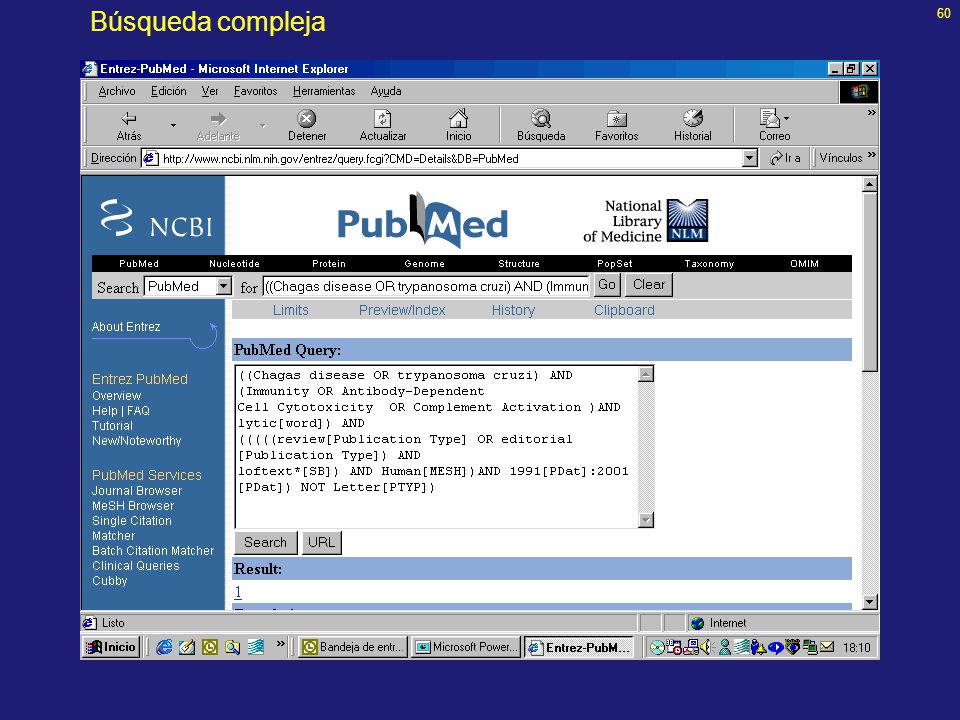Select the Taxonomy database tab

click(x=709, y=263)
